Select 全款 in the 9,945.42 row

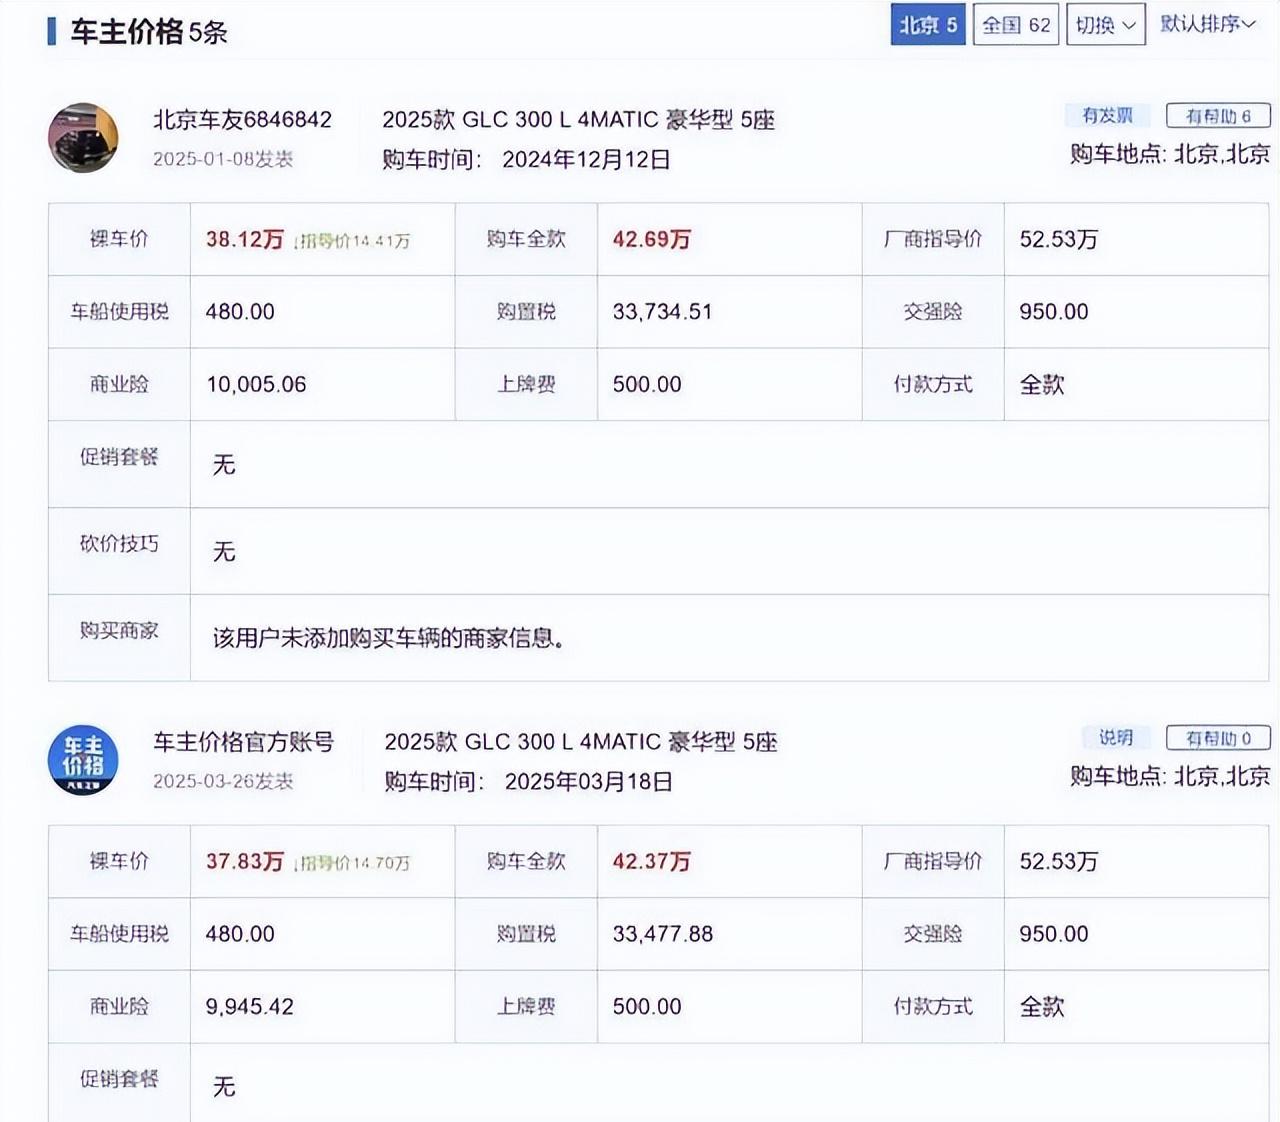tap(1042, 1007)
